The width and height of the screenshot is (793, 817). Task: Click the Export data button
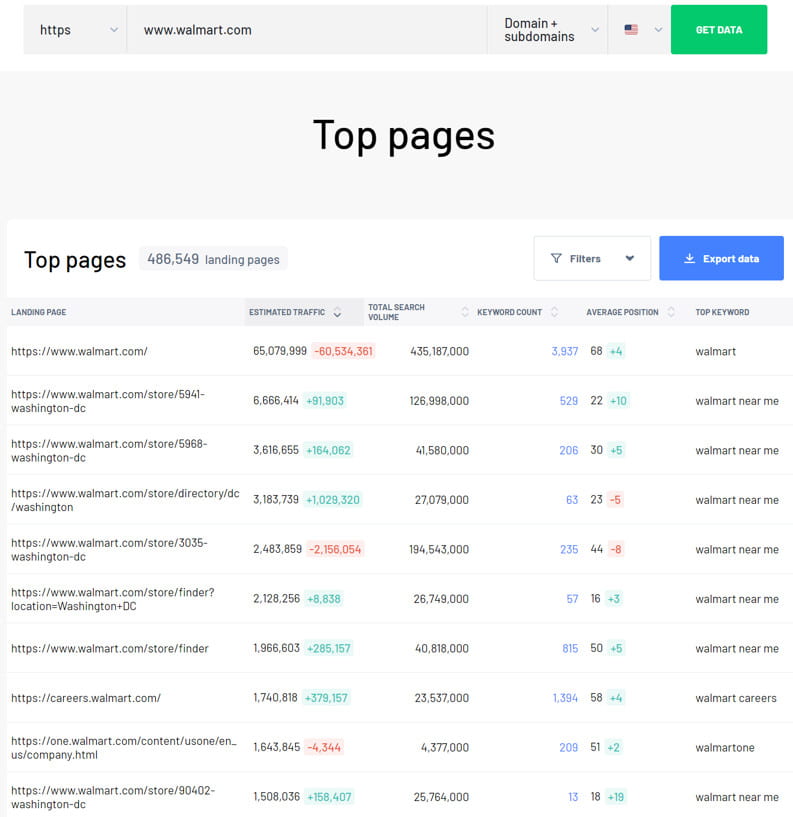click(721, 258)
